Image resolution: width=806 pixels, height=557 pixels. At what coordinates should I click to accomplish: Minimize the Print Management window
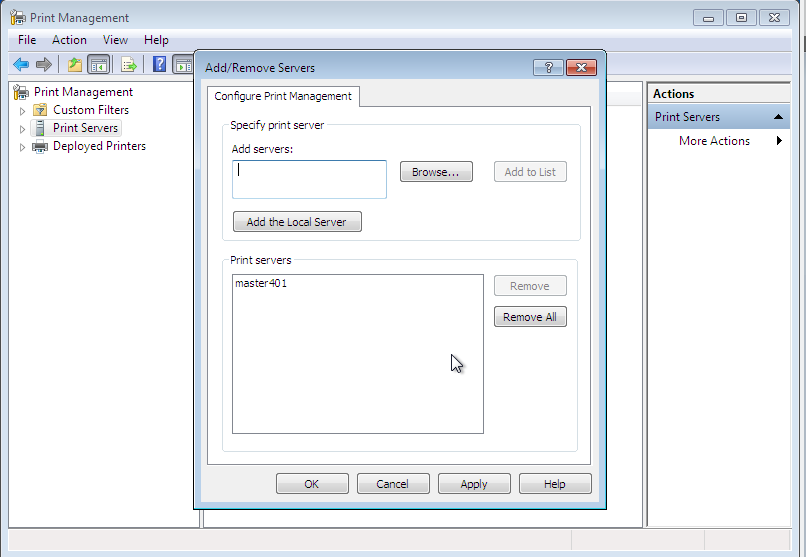click(x=708, y=17)
